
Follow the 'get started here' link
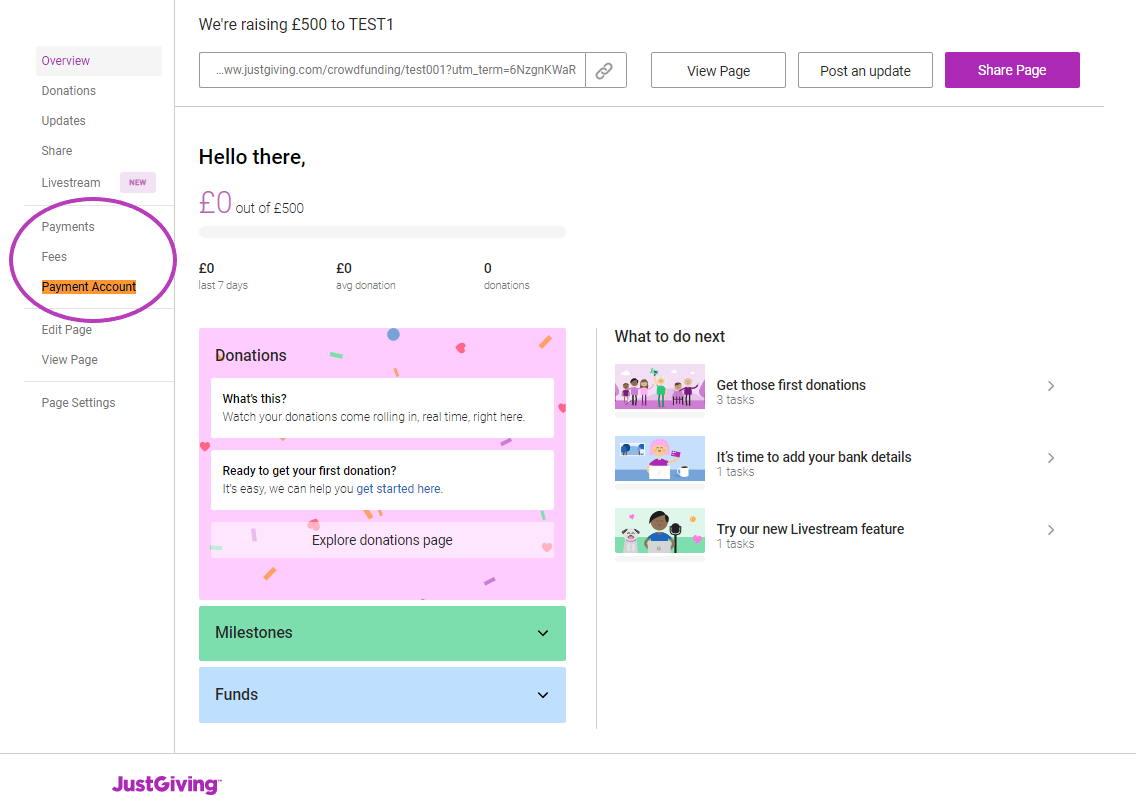(398, 489)
